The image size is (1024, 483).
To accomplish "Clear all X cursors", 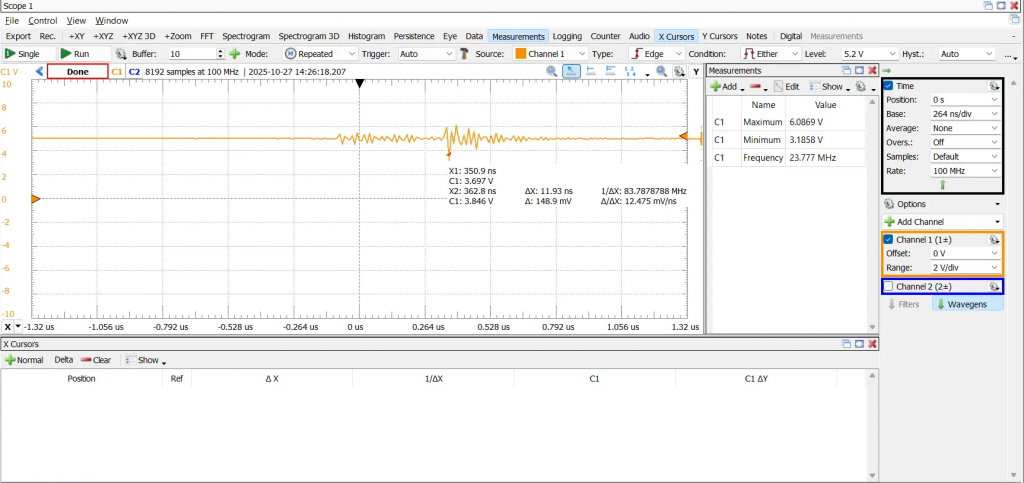I will pyautogui.click(x=96, y=360).
